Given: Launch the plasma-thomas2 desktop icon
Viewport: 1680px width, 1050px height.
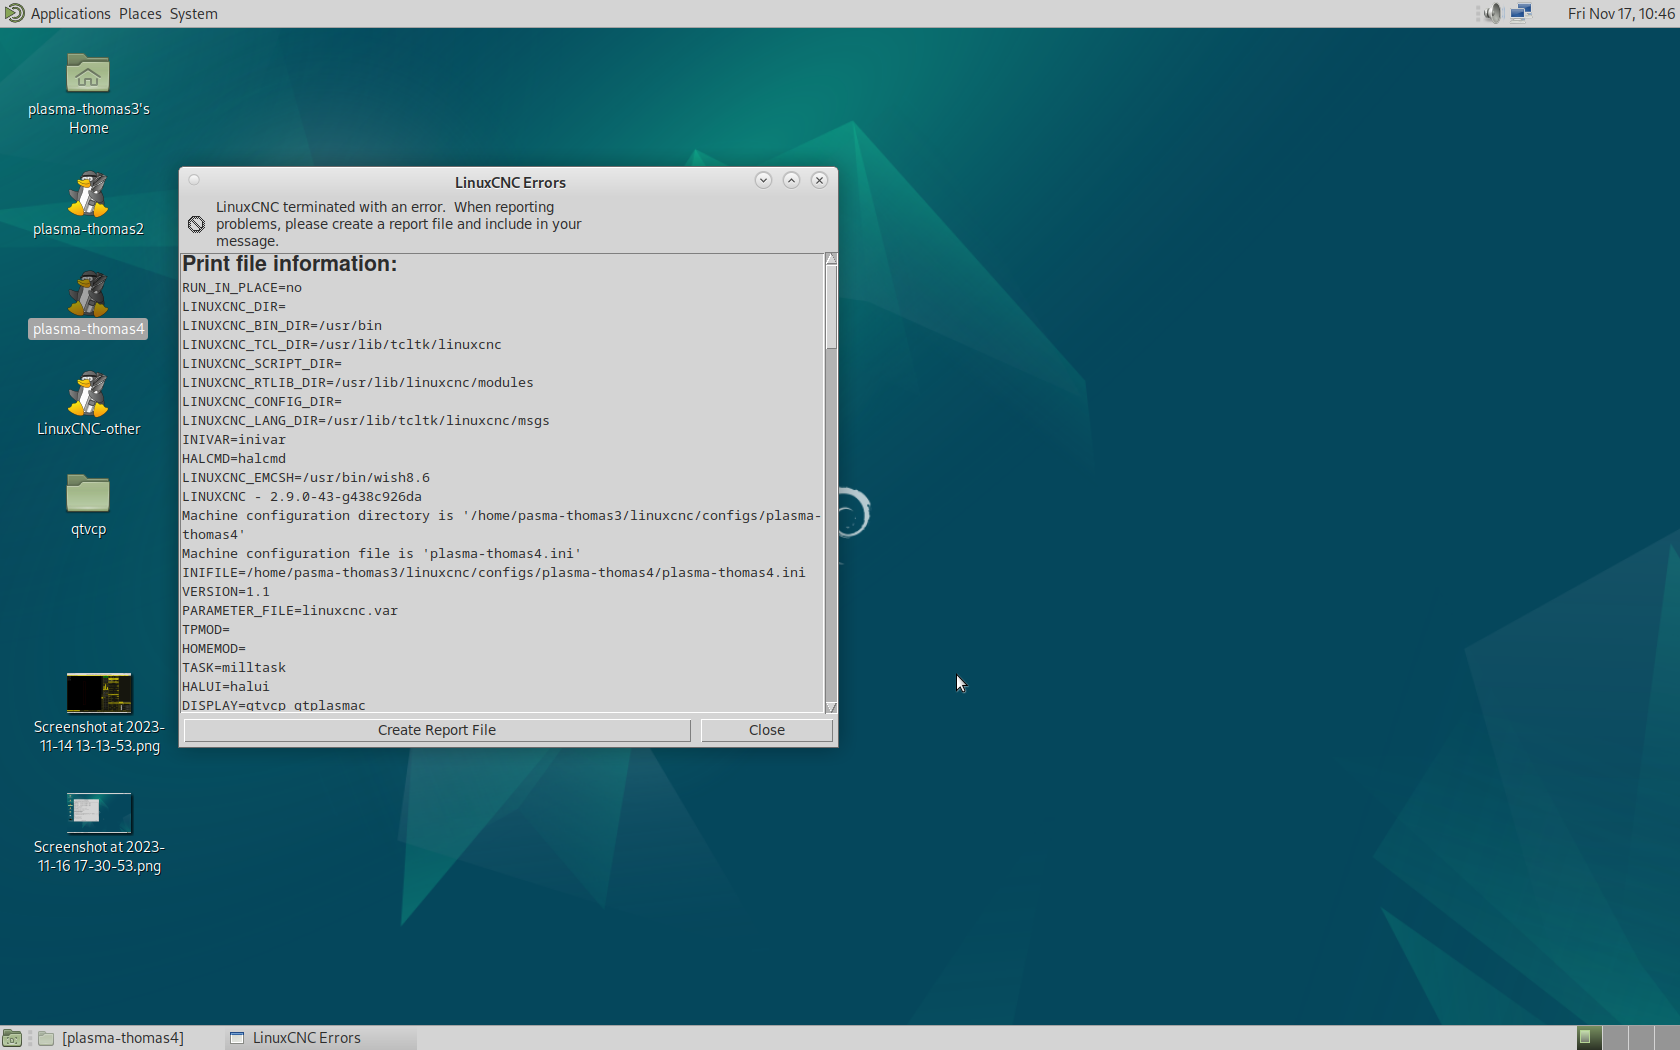Looking at the screenshot, I should click(x=88, y=194).
